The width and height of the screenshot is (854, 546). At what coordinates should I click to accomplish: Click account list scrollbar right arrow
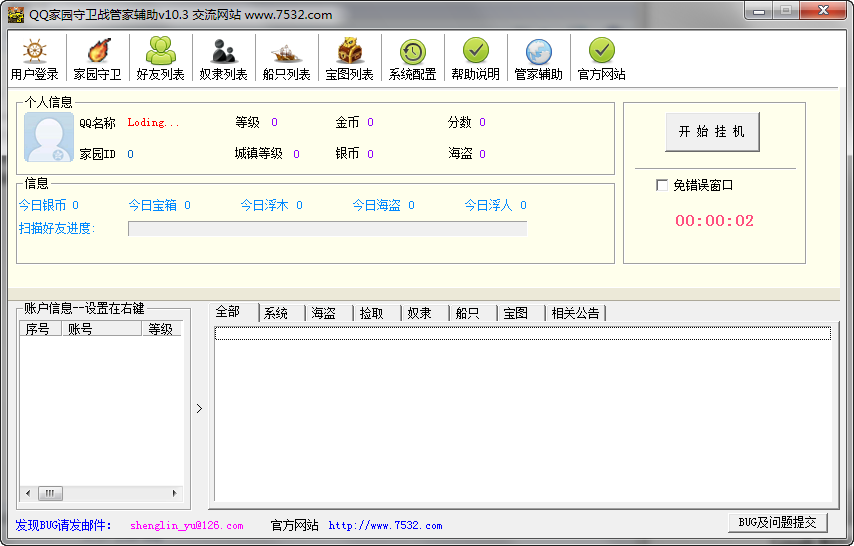pyautogui.click(x=174, y=494)
